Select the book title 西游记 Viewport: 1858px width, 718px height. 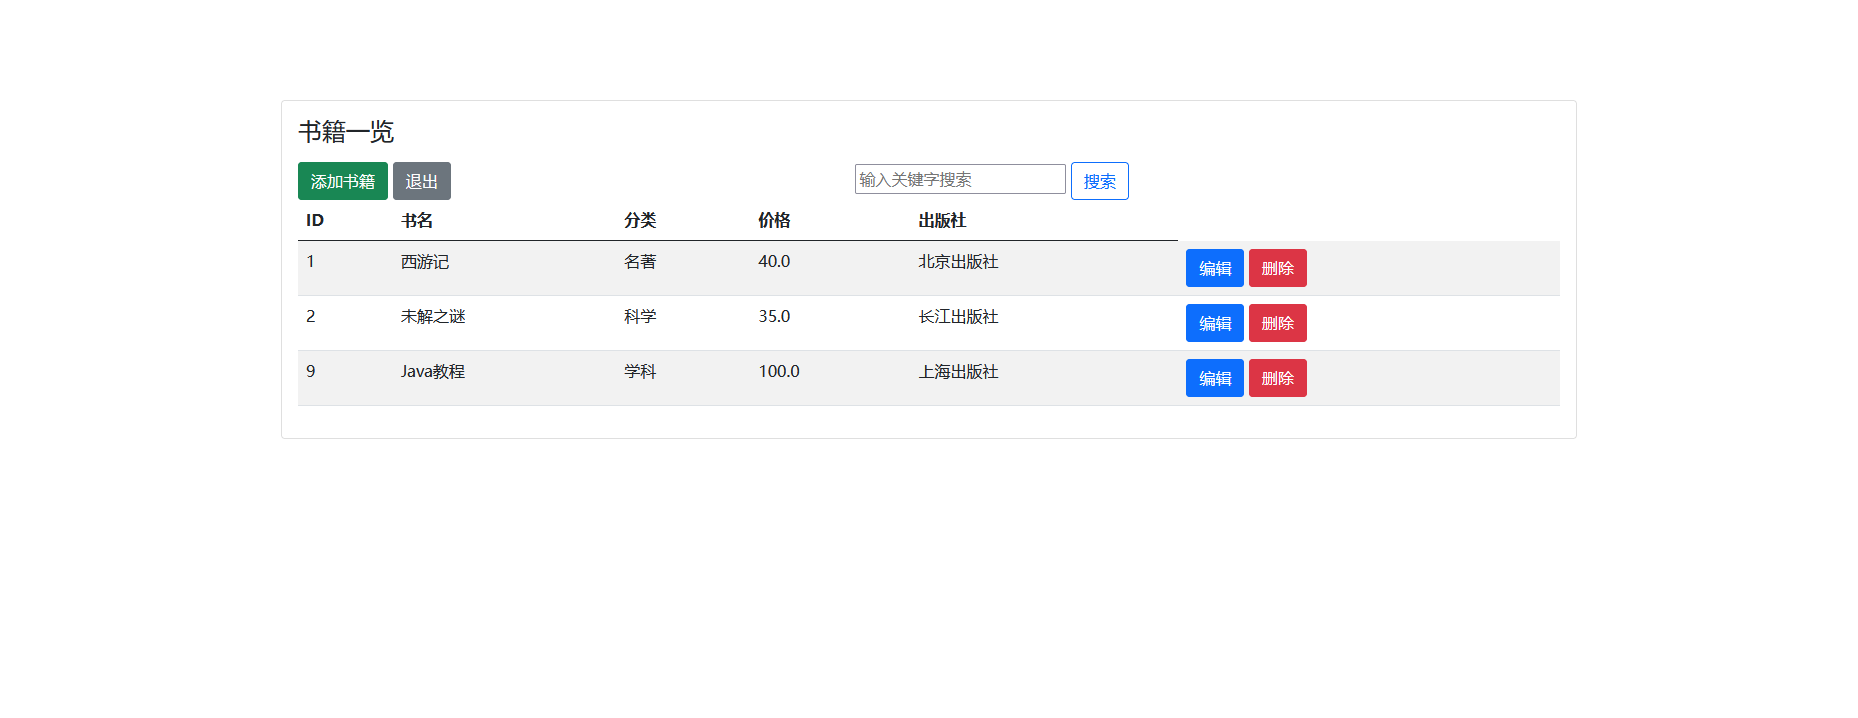pyautogui.click(x=425, y=261)
